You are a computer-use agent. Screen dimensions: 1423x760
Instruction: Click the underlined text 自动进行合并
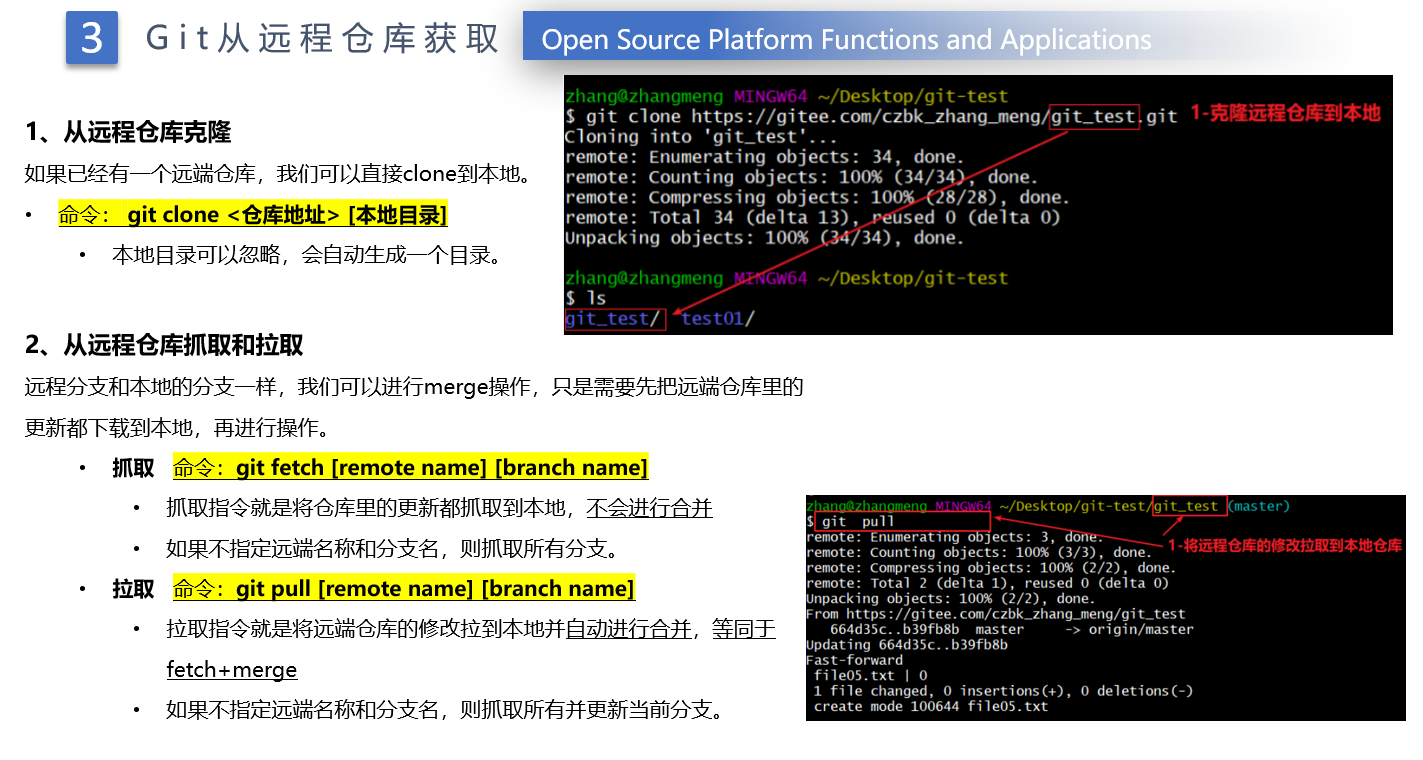(x=628, y=629)
